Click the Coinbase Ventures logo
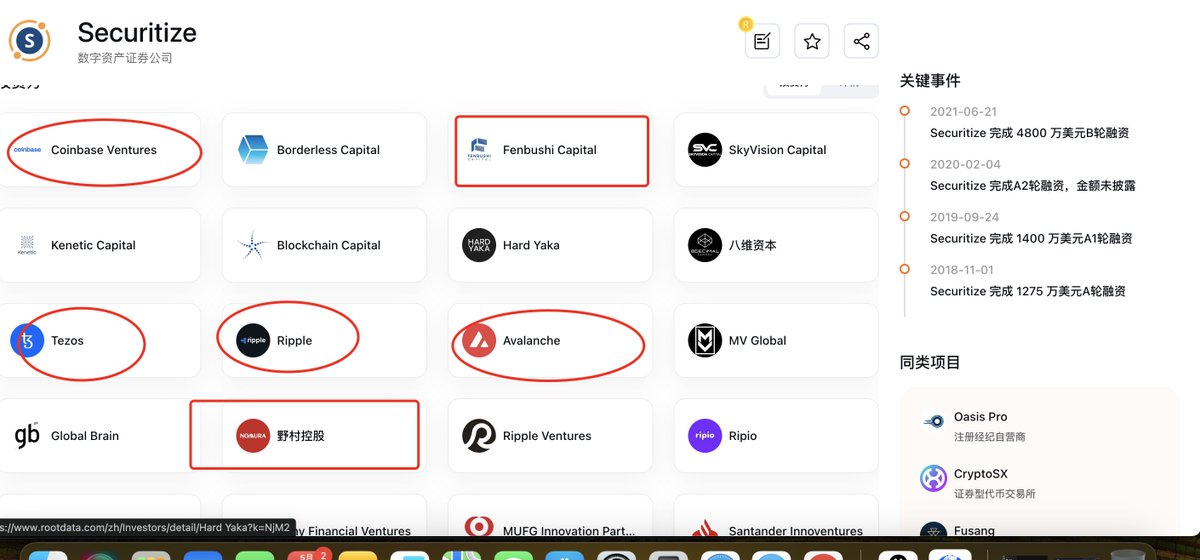The image size is (1200, 560). 26,150
